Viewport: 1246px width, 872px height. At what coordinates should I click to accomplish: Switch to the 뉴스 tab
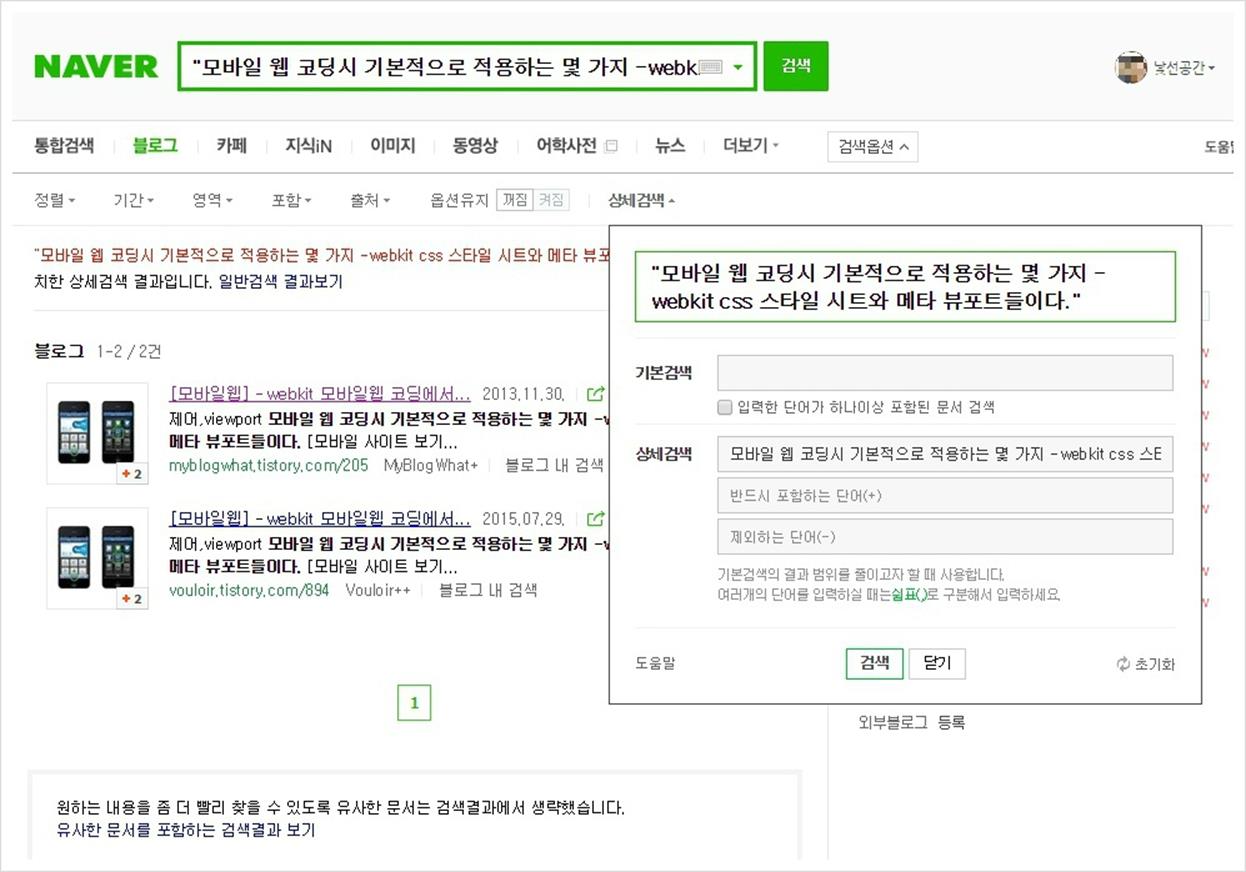pos(670,146)
